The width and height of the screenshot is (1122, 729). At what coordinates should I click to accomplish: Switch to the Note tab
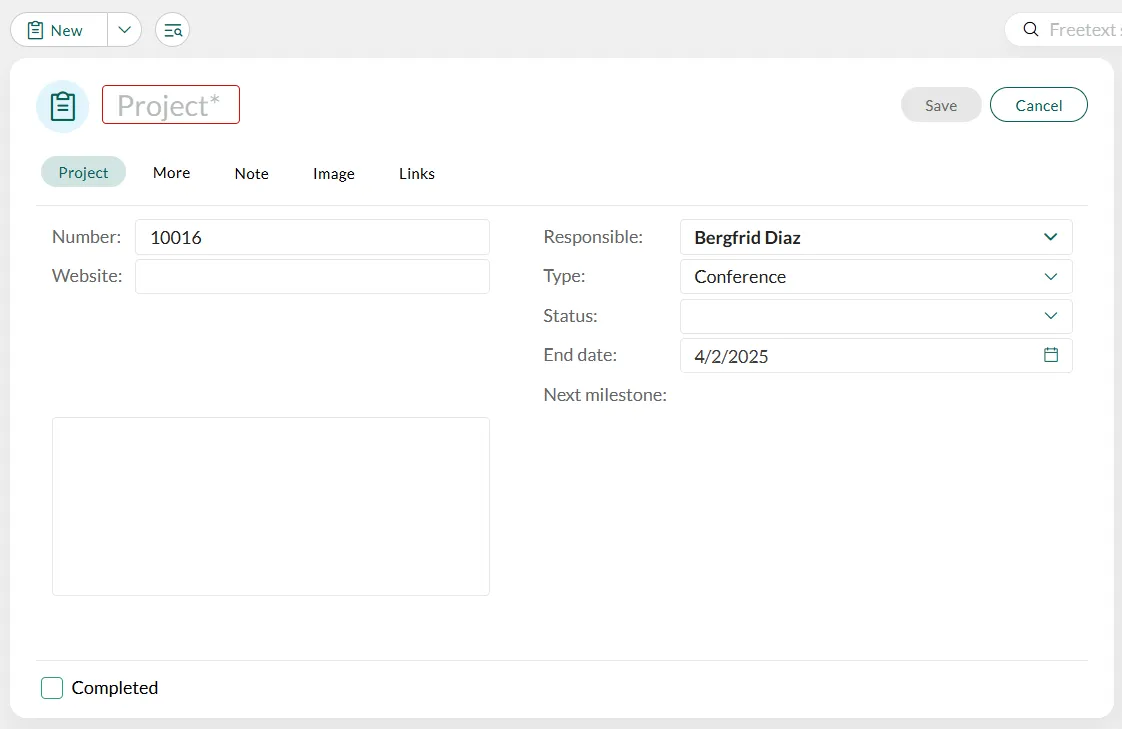click(251, 173)
